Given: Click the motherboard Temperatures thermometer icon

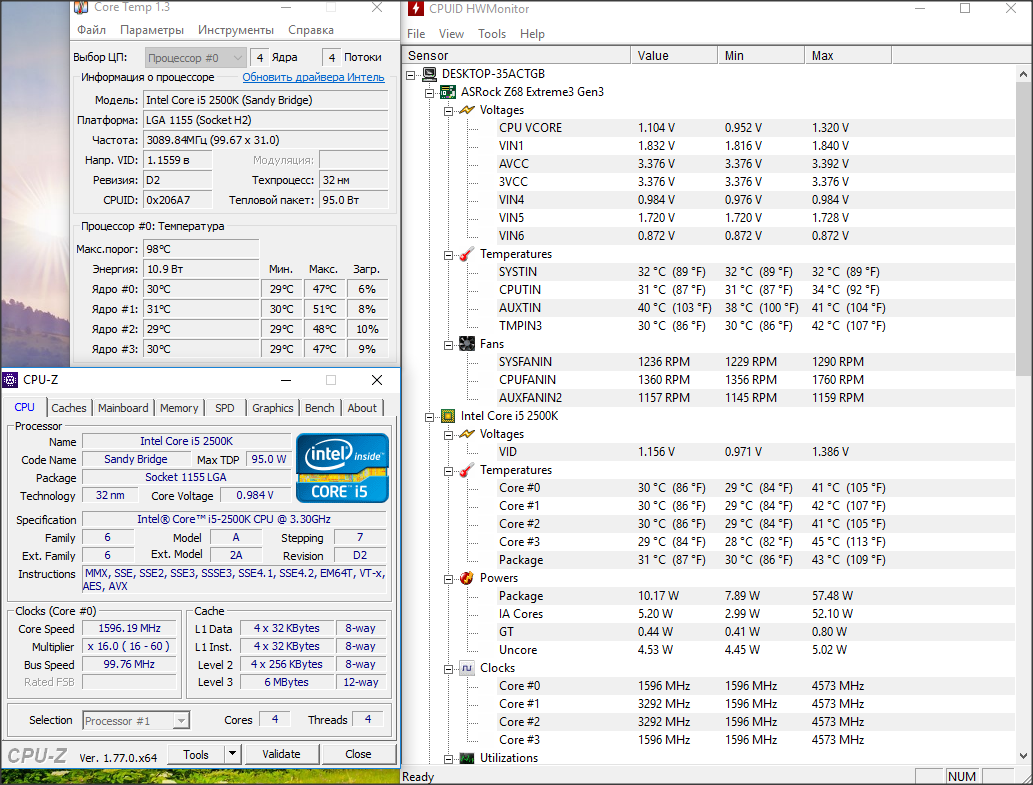Looking at the screenshot, I should (x=466, y=254).
